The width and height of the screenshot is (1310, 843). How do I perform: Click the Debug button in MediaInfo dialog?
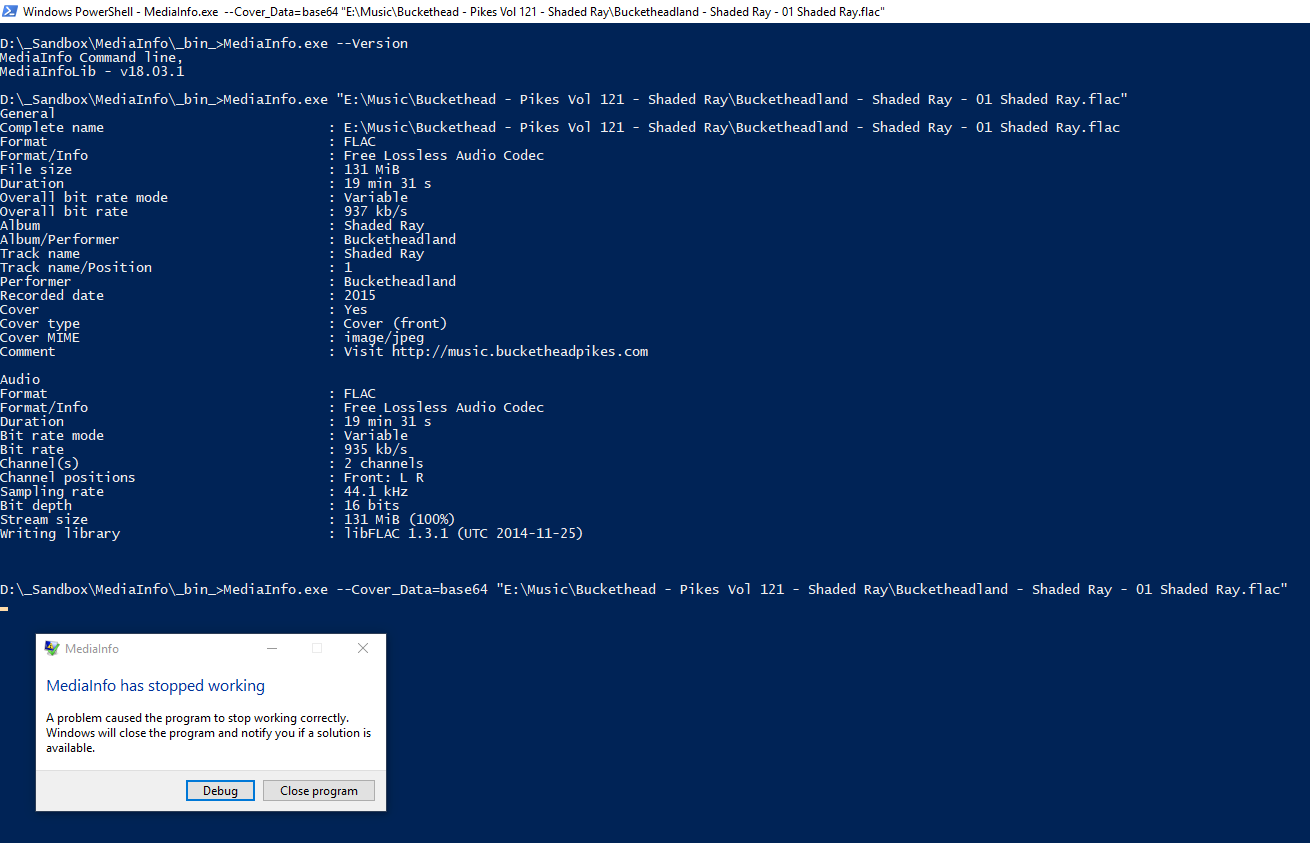tap(220, 790)
